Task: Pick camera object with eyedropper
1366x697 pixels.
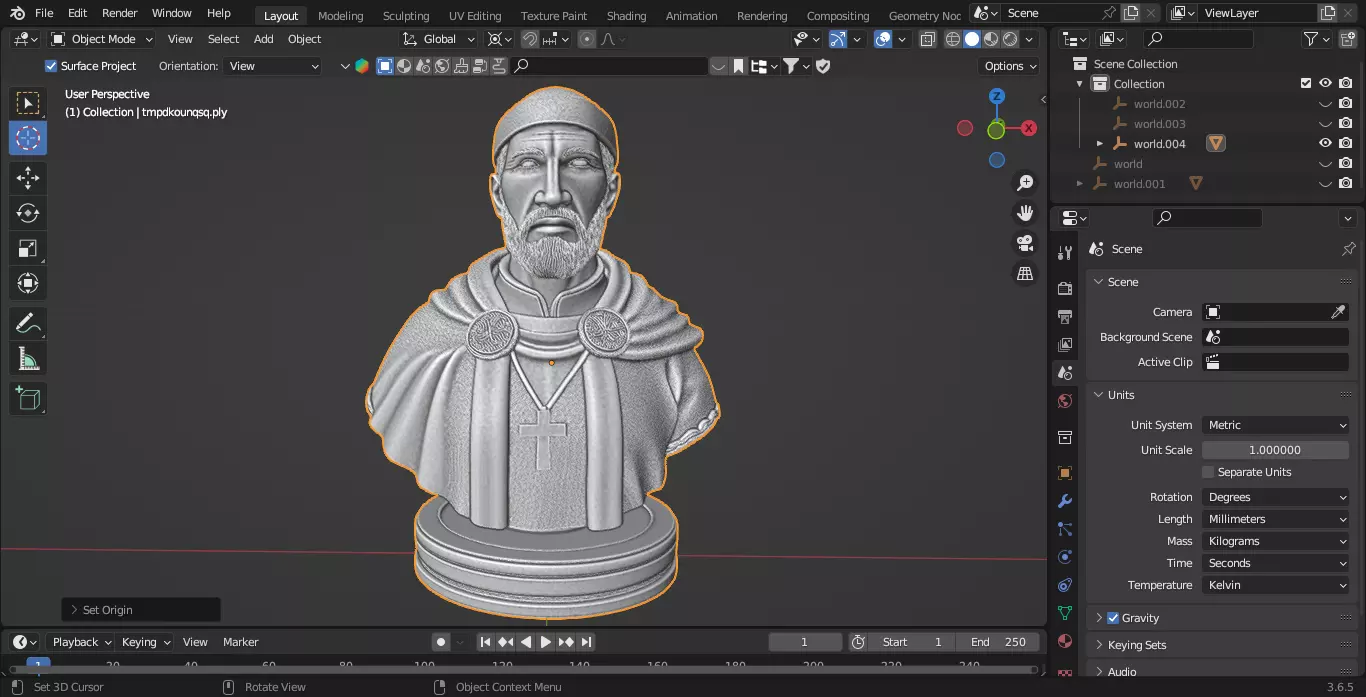Action: [x=1338, y=312]
